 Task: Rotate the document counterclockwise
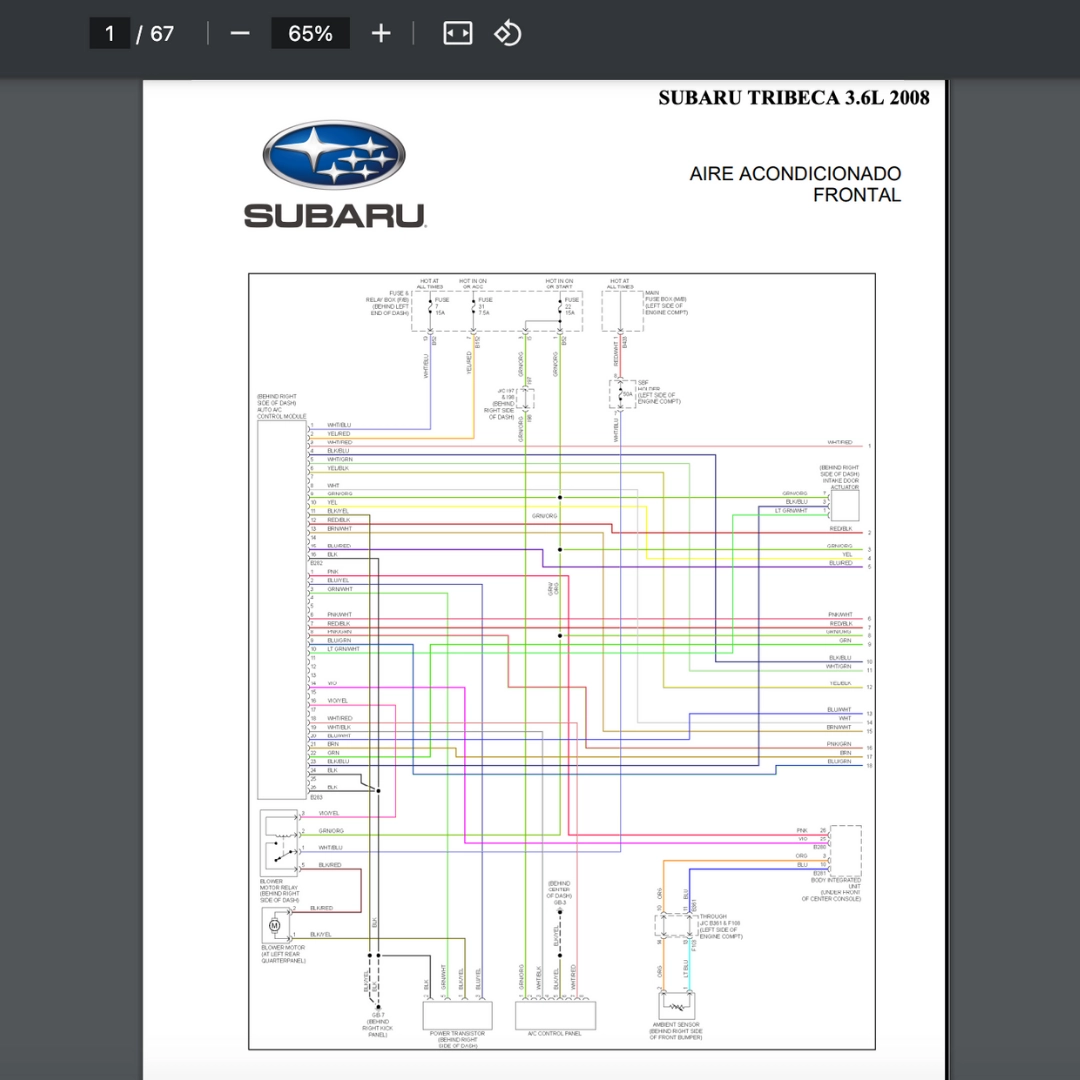pos(508,33)
